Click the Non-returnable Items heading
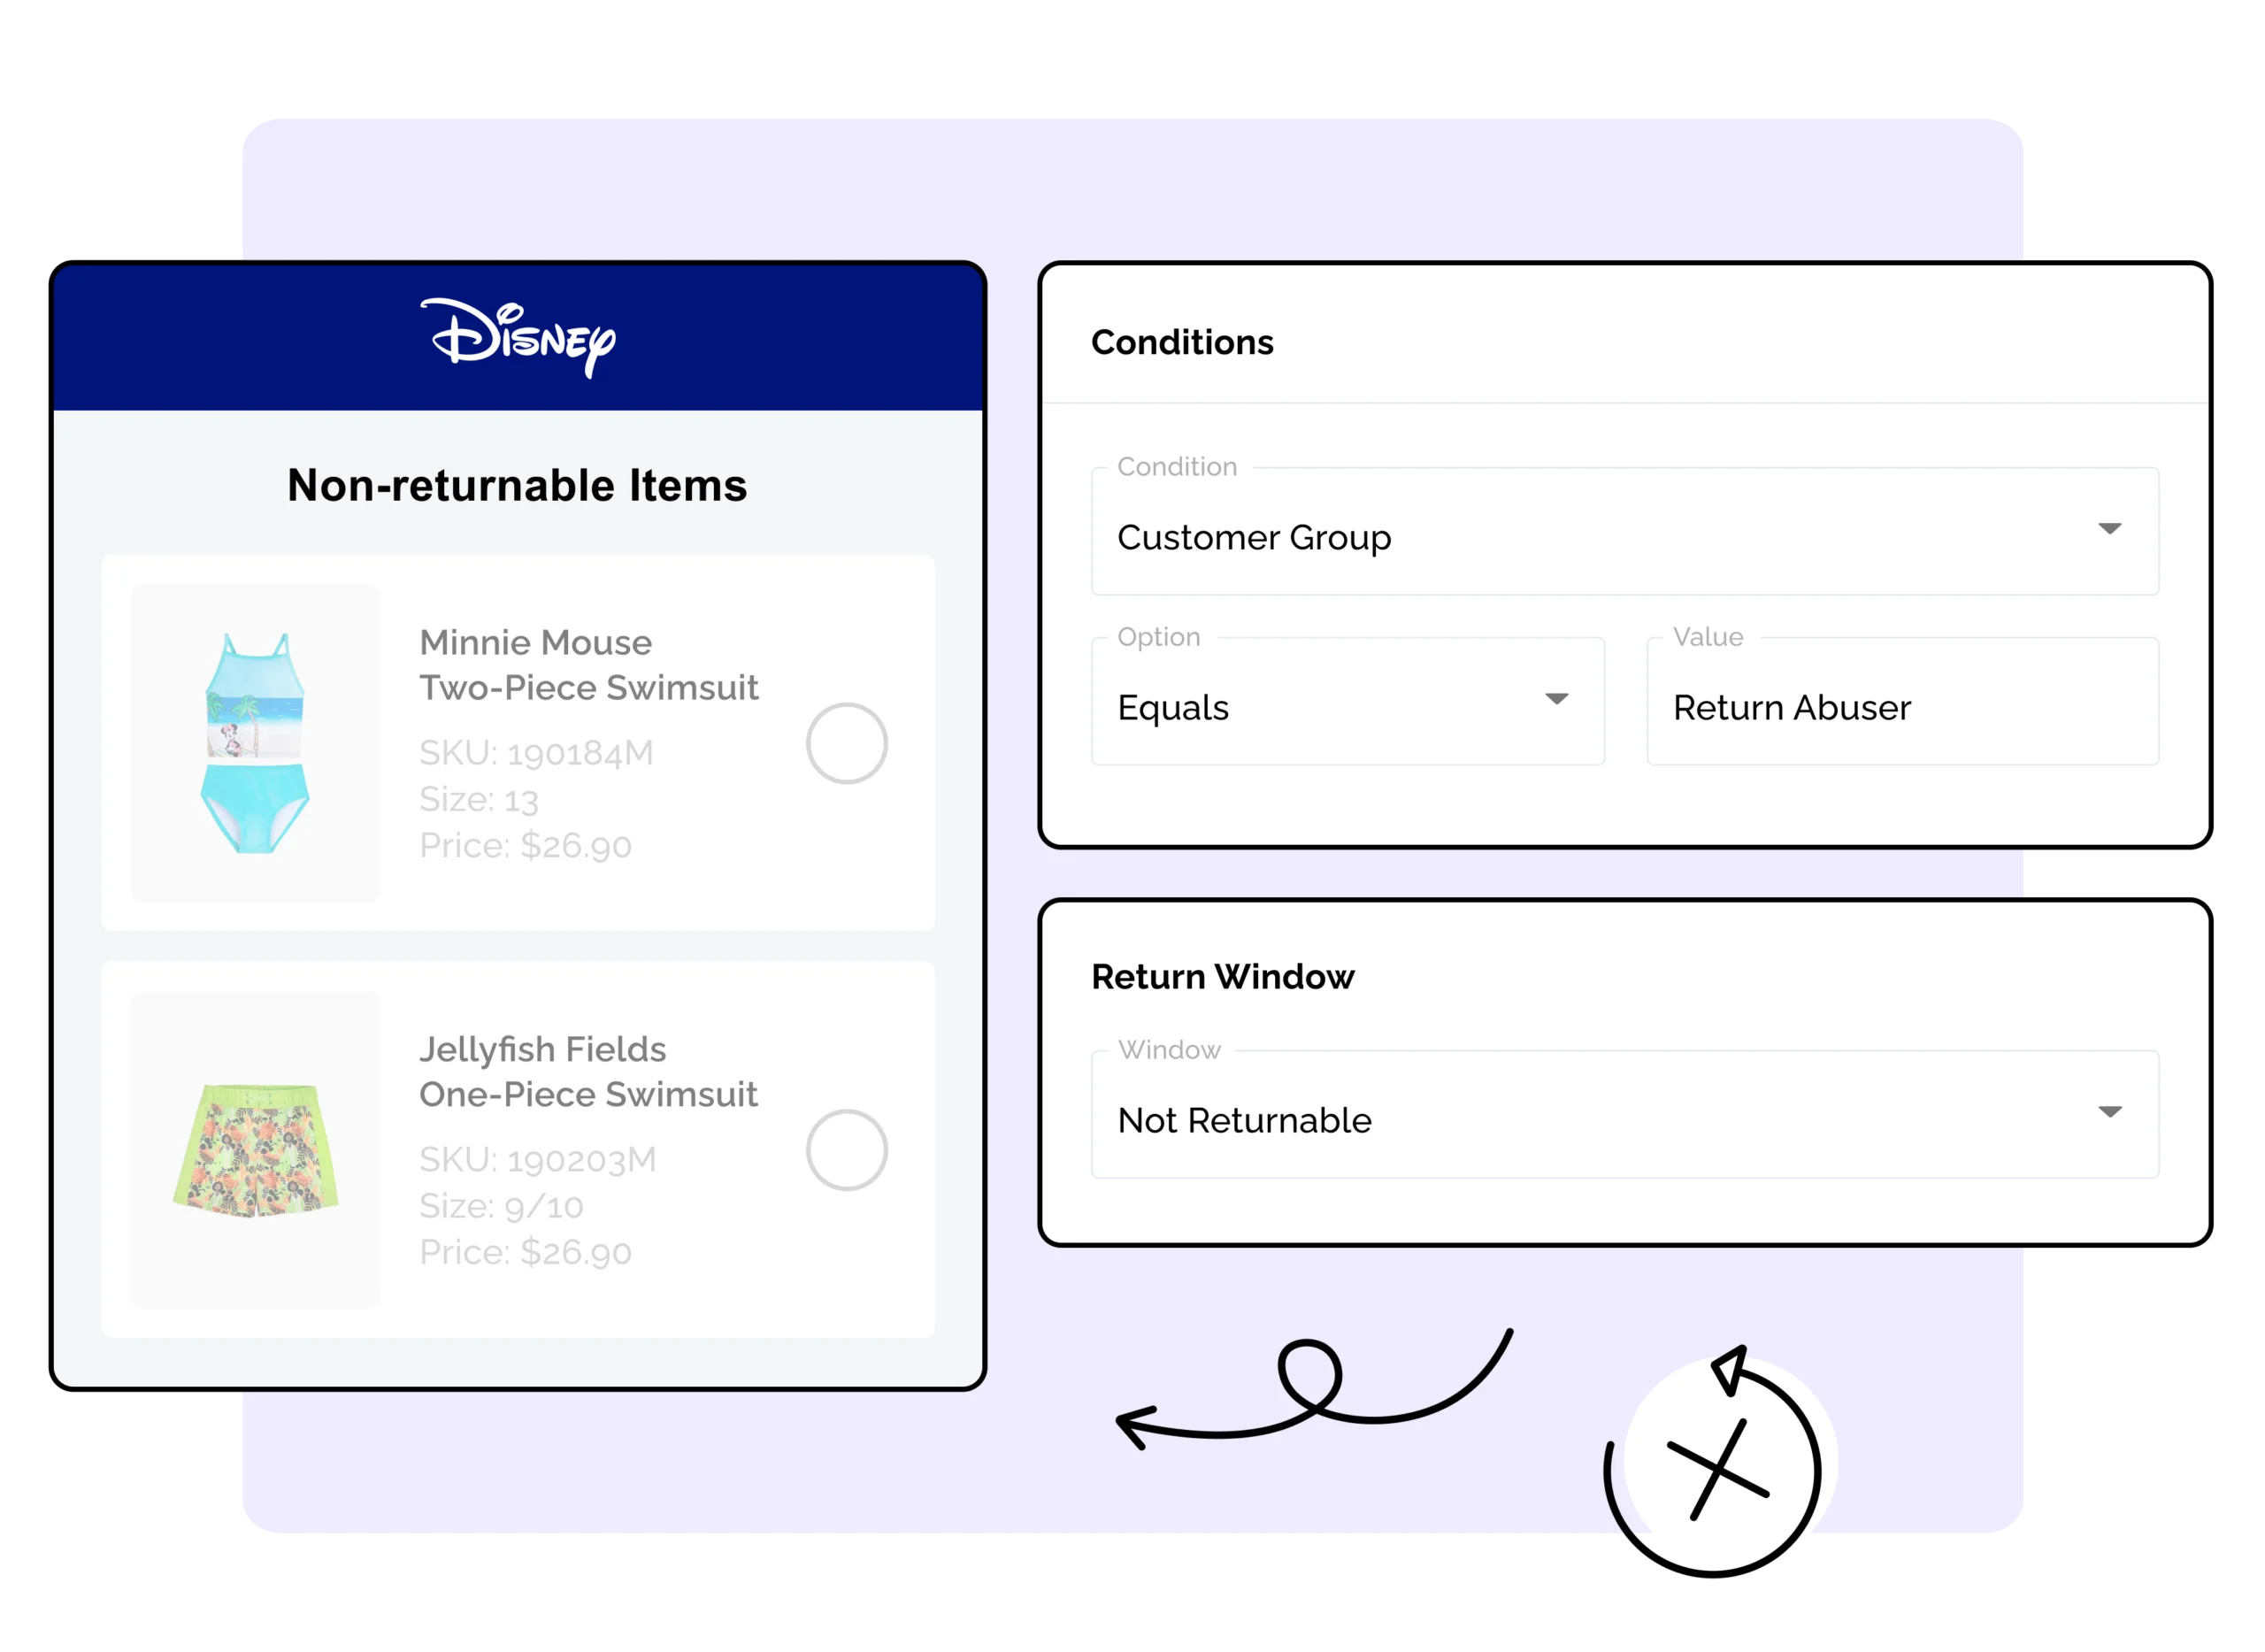This screenshot has height=1652, width=2265. (517, 486)
